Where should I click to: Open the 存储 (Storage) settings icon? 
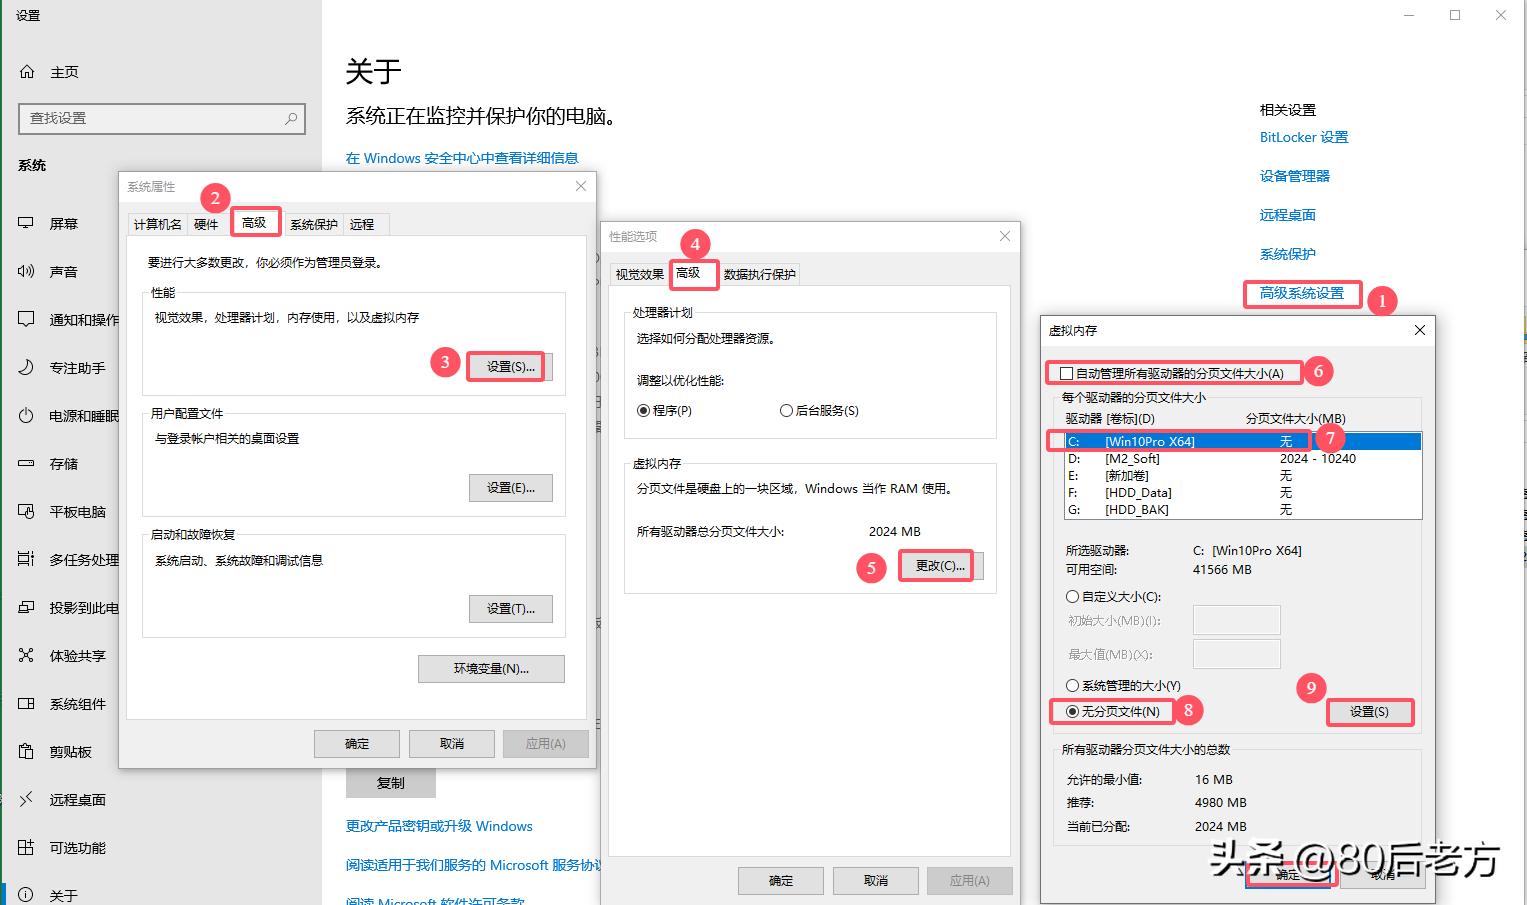(25, 463)
